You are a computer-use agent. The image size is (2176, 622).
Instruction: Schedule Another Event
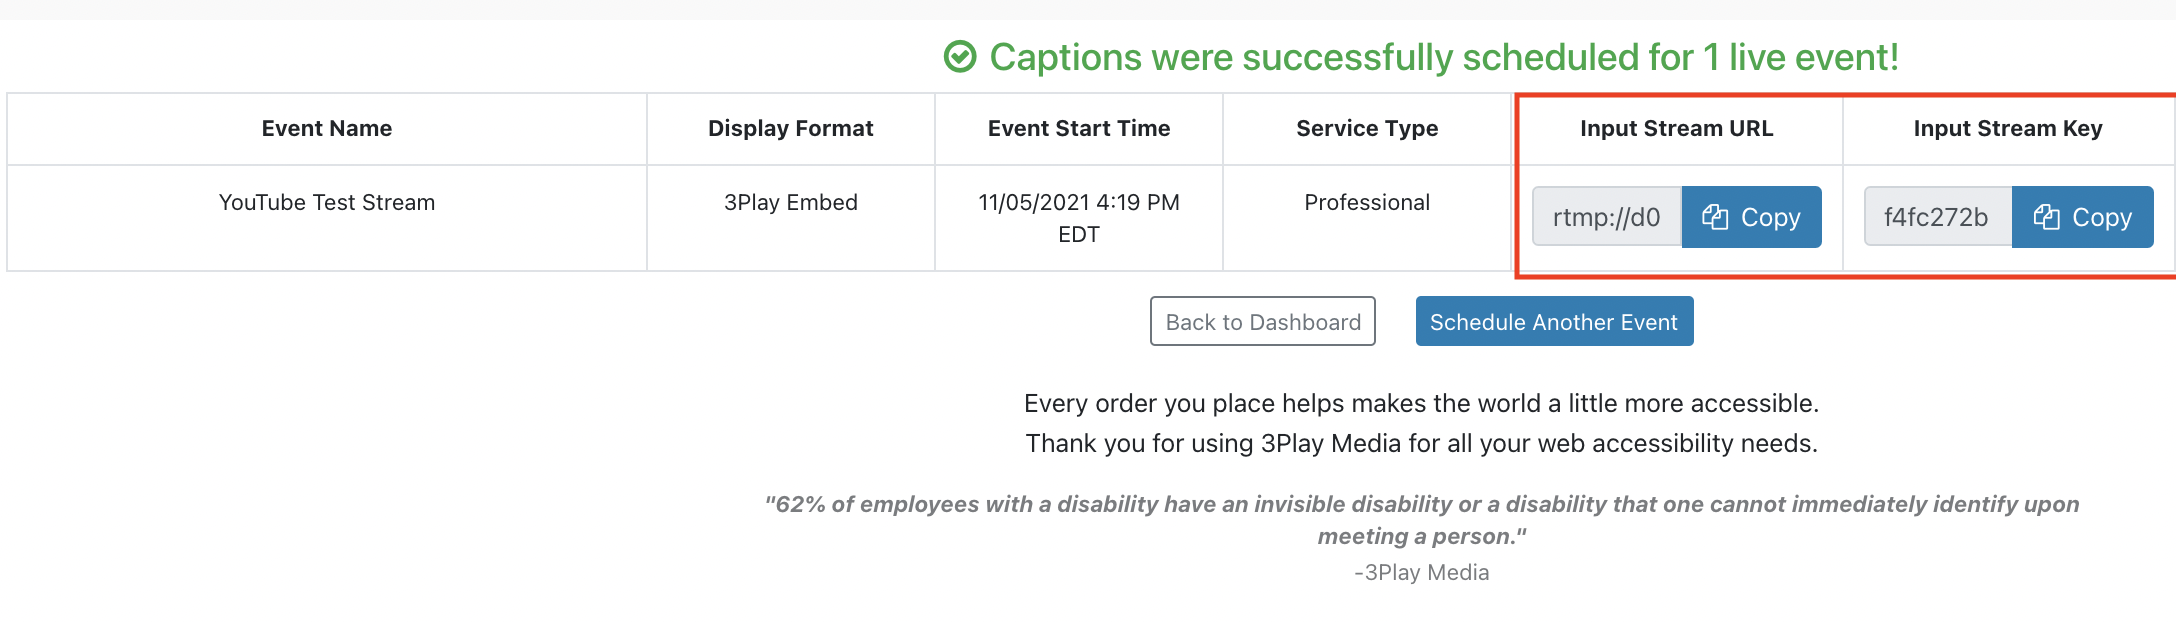(x=1554, y=321)
